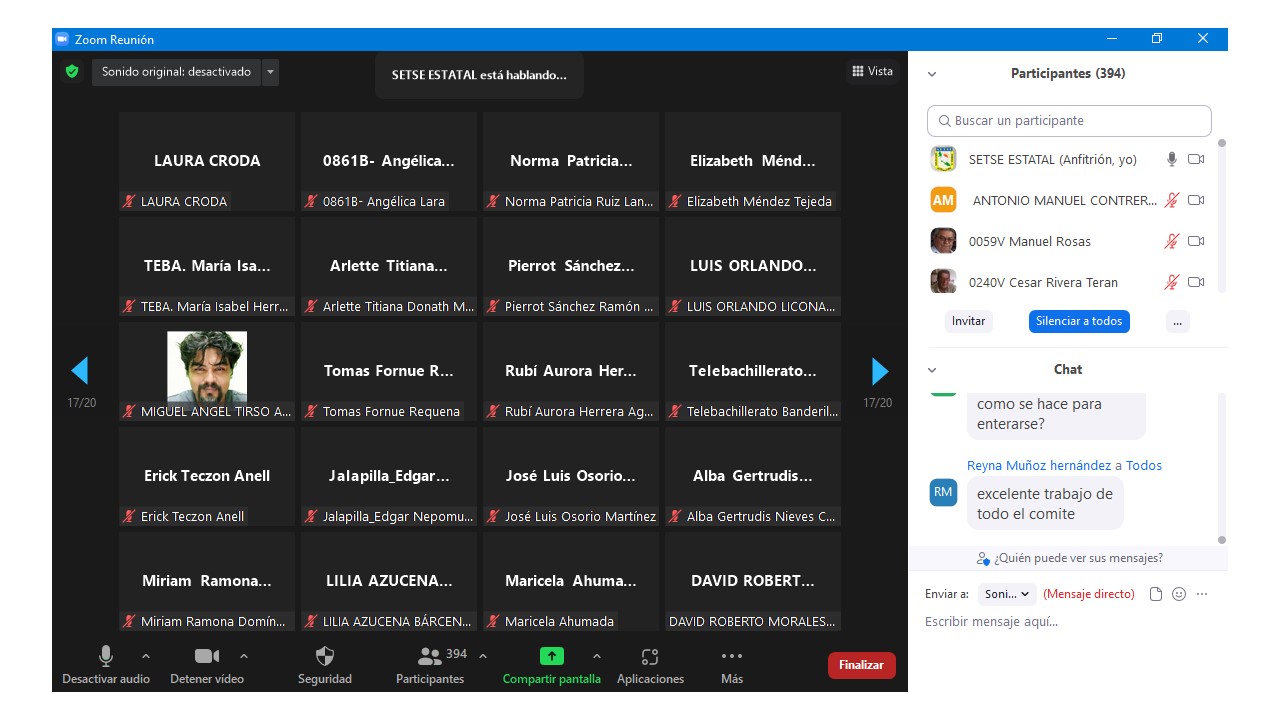Image resolution: width=1280 pixels, height=720 pixels.
Task: Click the Buscar un participante field
Action: point(1069,121)
